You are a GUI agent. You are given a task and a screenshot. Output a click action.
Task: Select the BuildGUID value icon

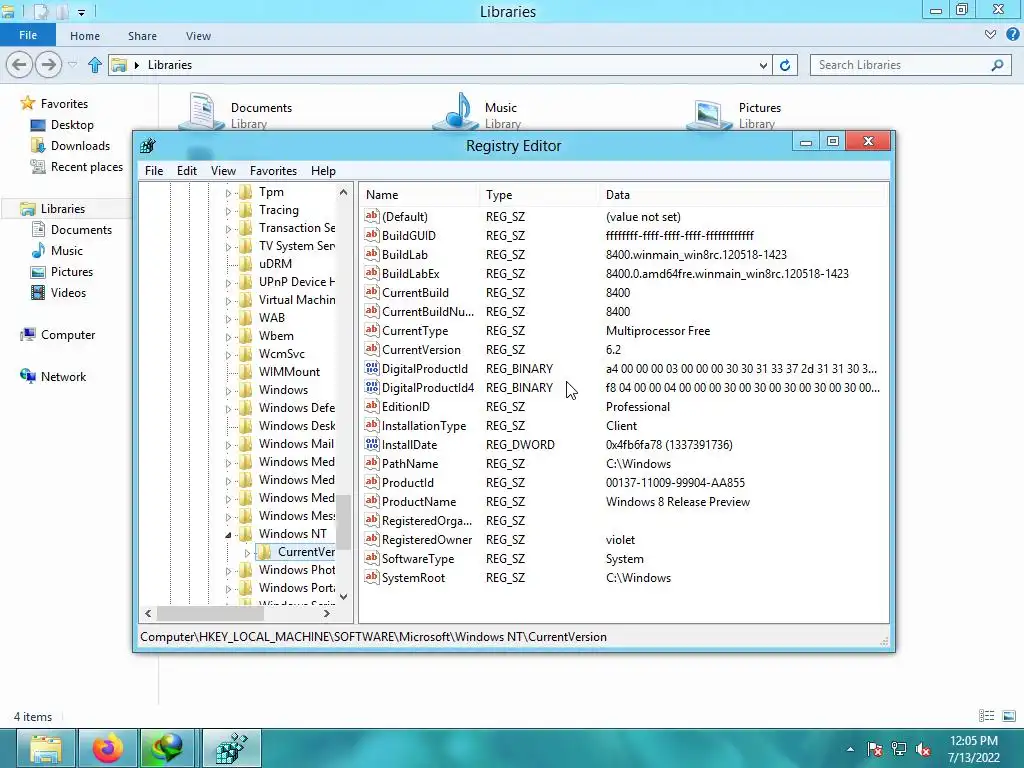[x=372, y=235]
